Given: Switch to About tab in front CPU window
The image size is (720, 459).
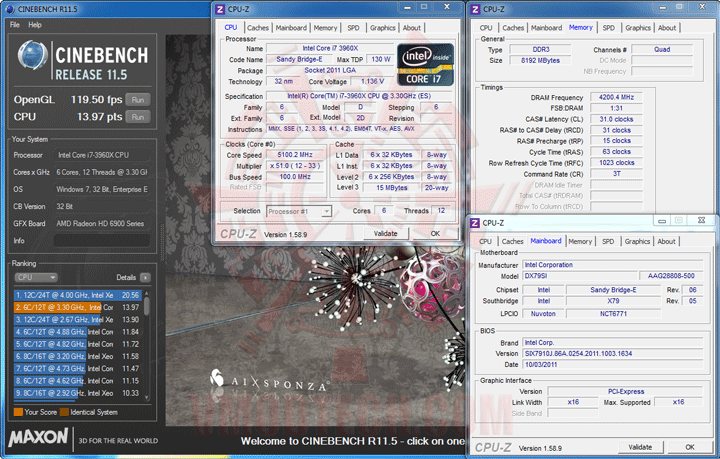Looking at the screenshot, I should 411,28.
